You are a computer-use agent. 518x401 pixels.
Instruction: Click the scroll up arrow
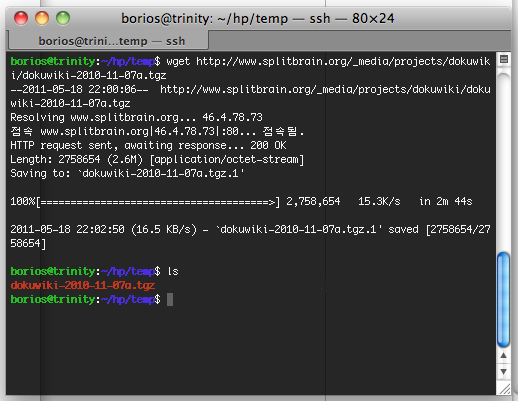tap(503, 355)
